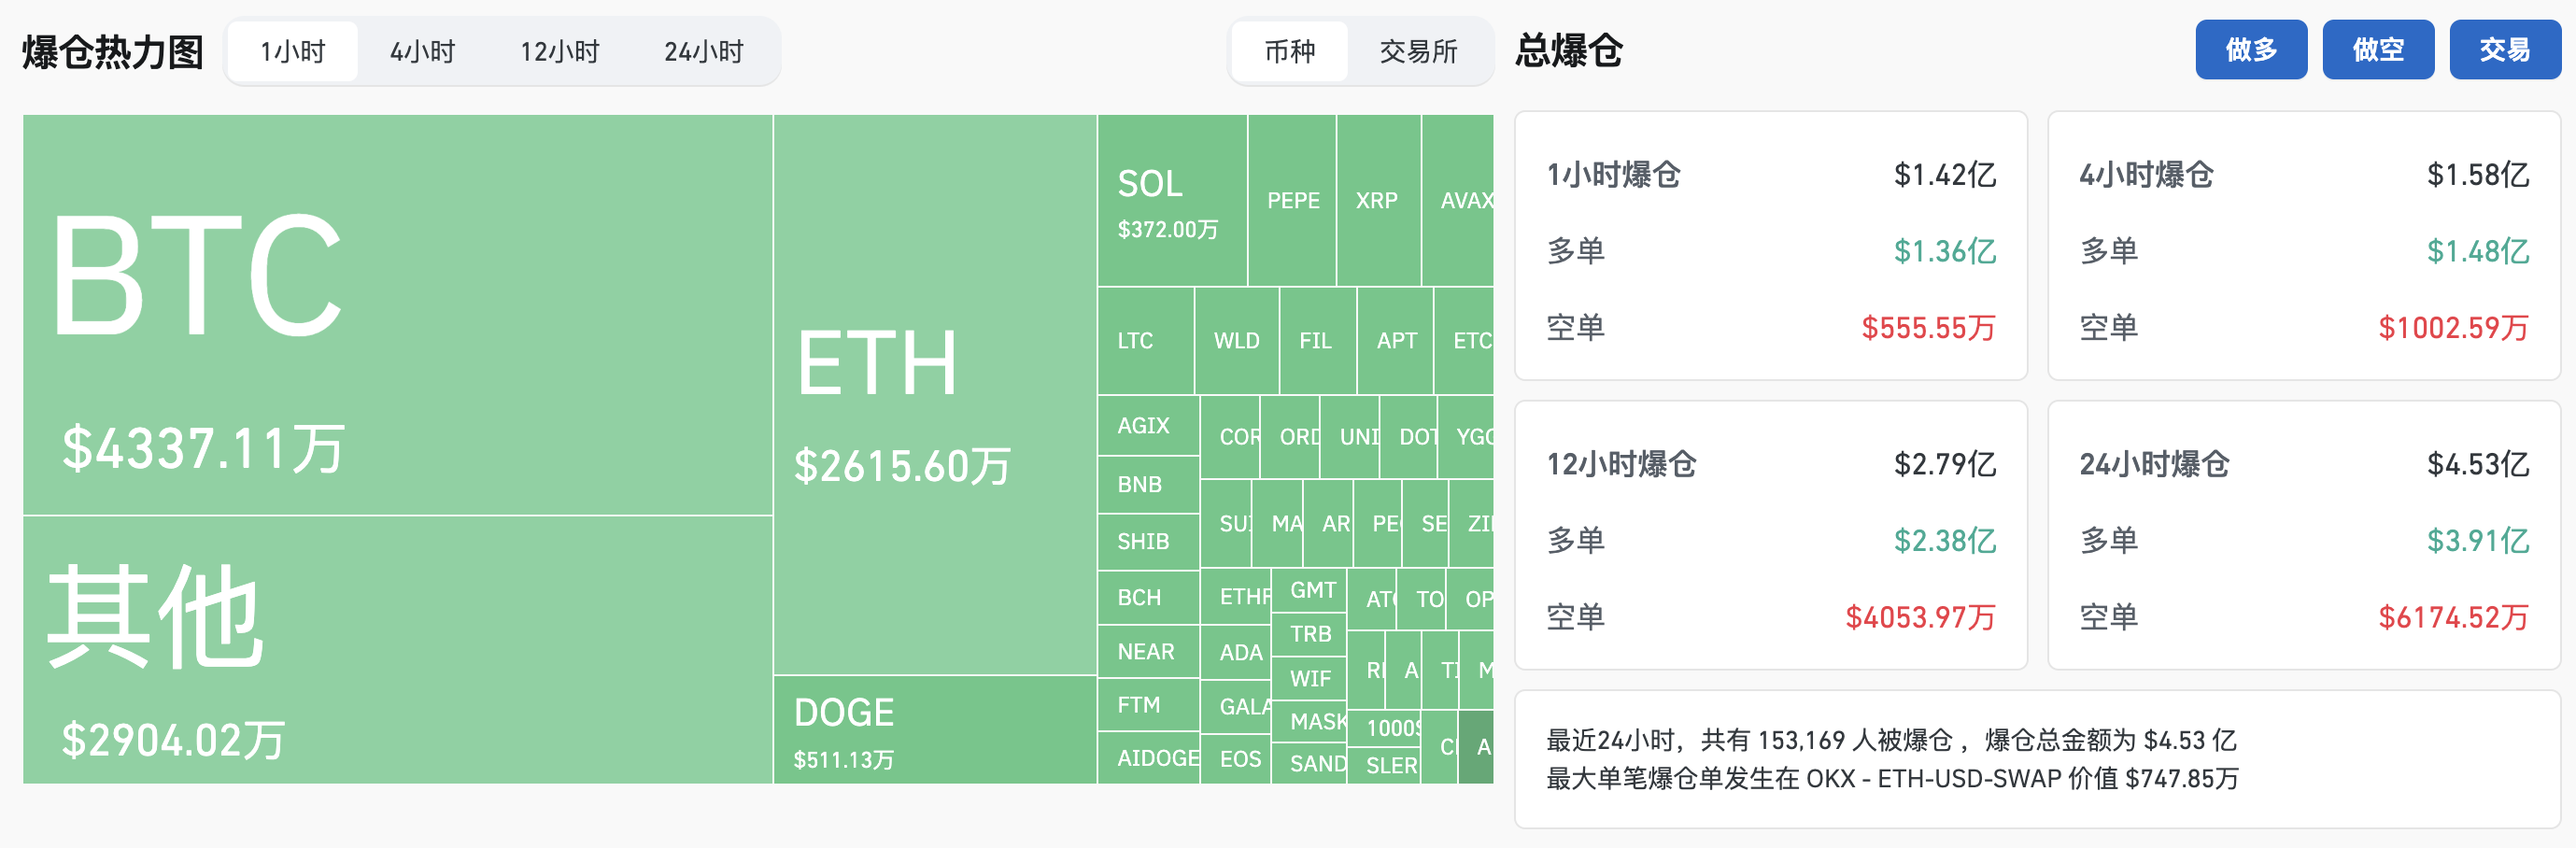This screenshot has width=2576, height=848.
Task: Toggle heatmap view to 币种
Action: (x=1289, y=51)
